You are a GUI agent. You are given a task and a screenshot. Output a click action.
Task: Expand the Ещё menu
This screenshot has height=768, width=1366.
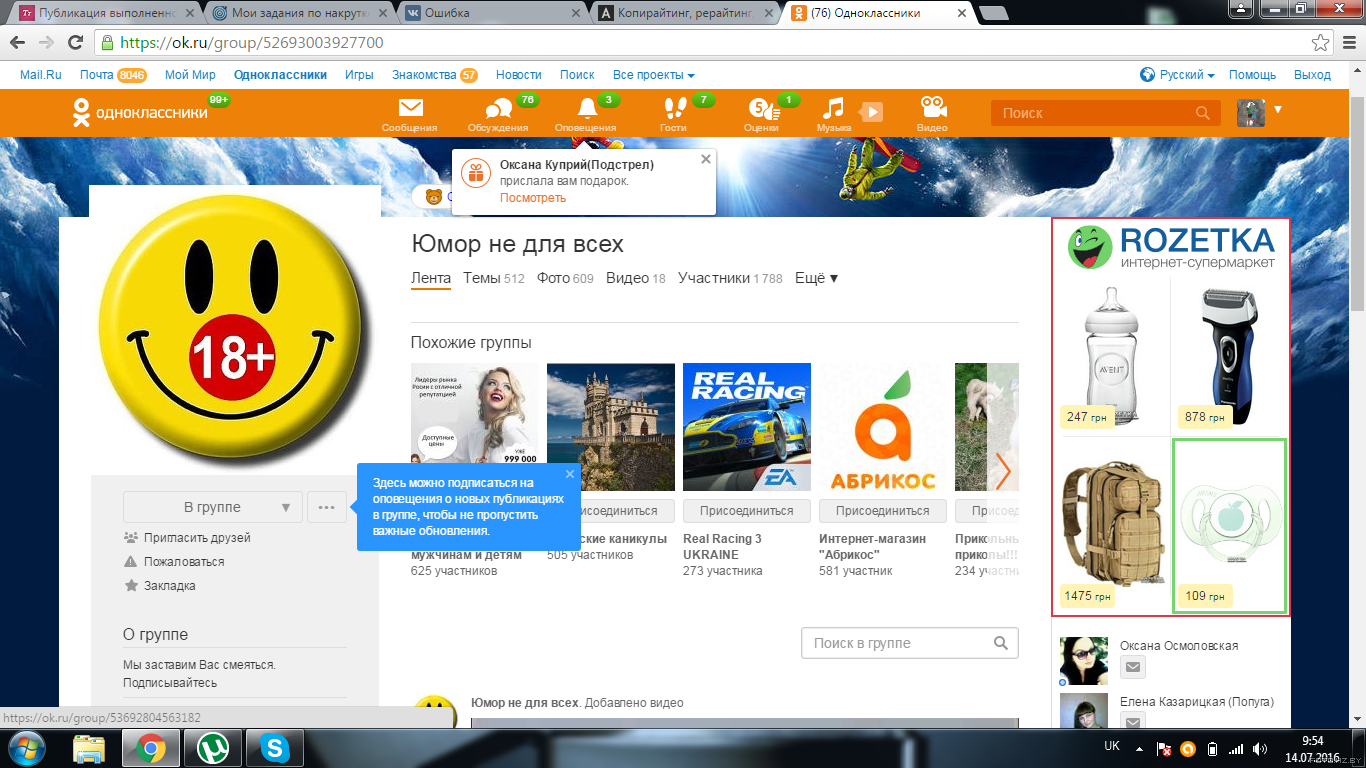(x=816, y=278)
